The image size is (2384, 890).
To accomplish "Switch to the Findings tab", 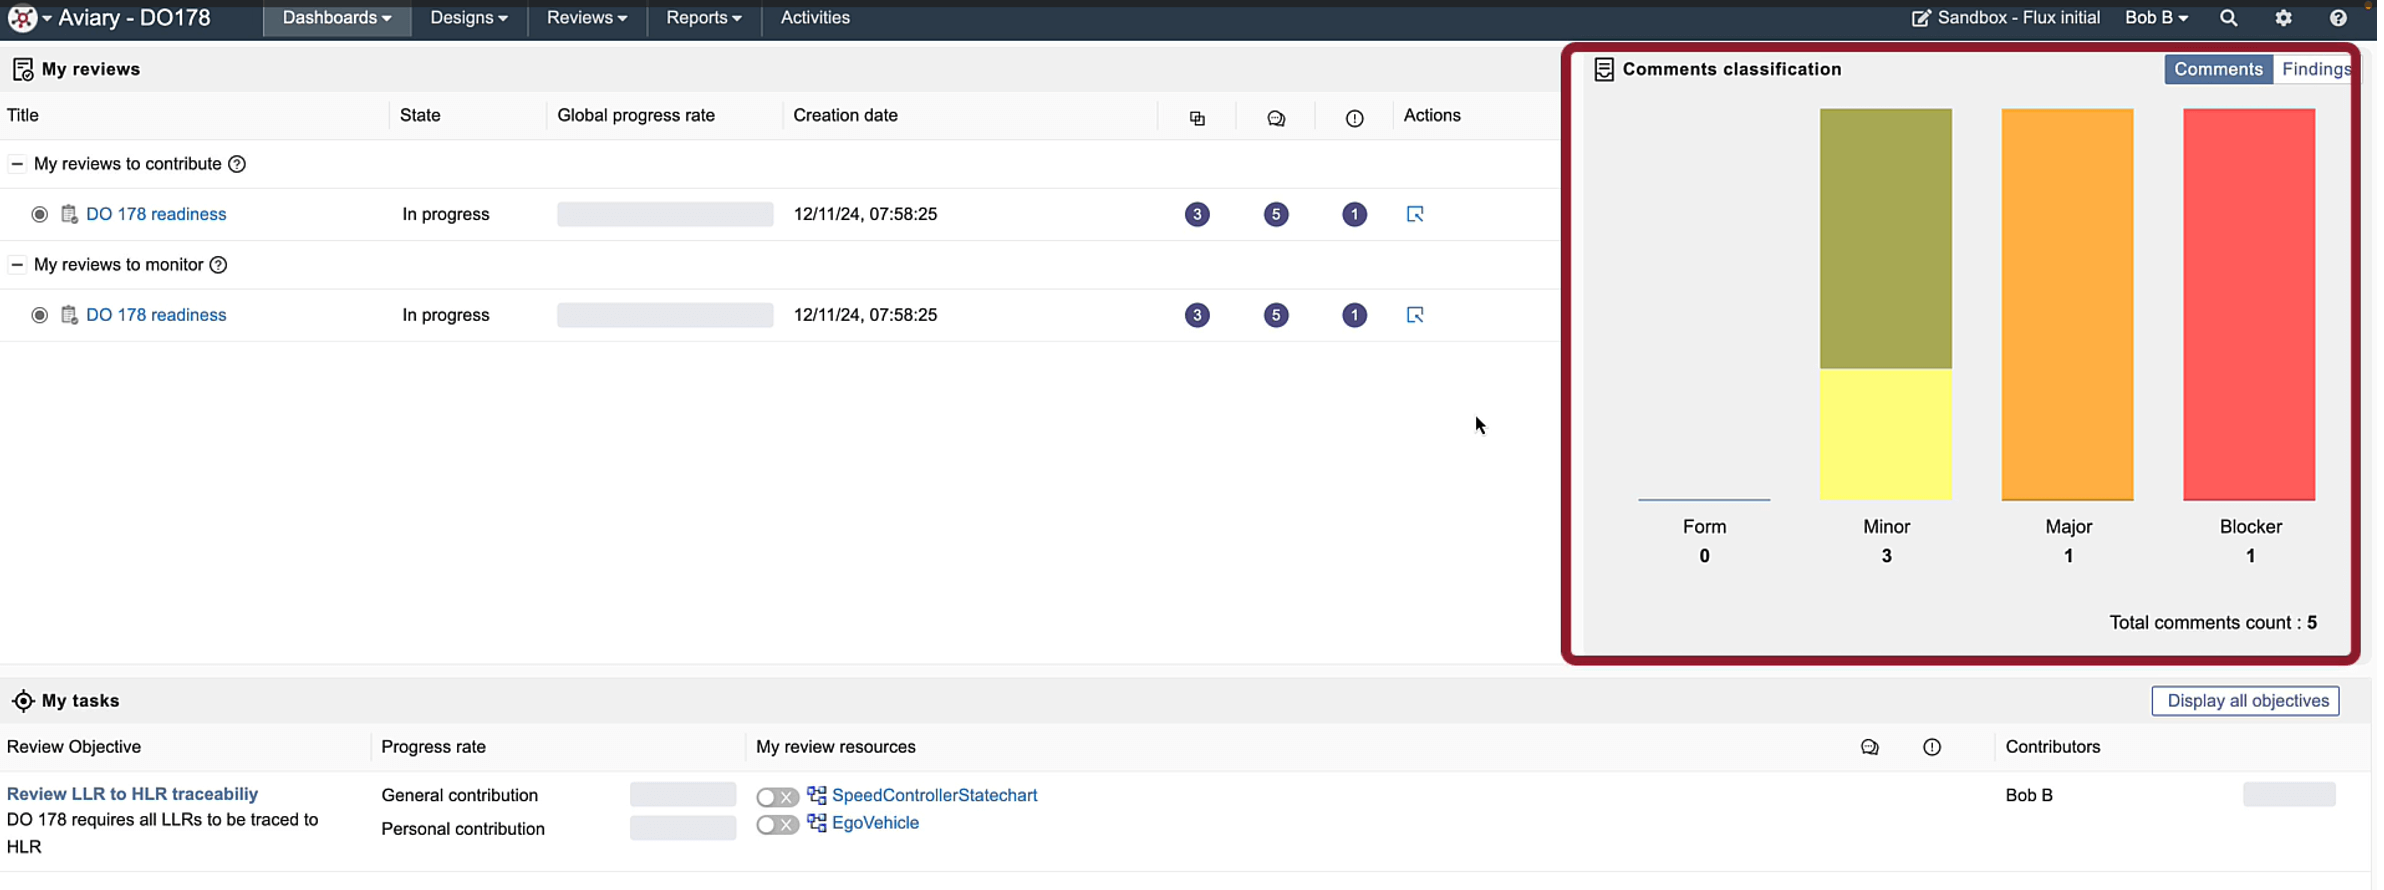I will (2315, 69).
